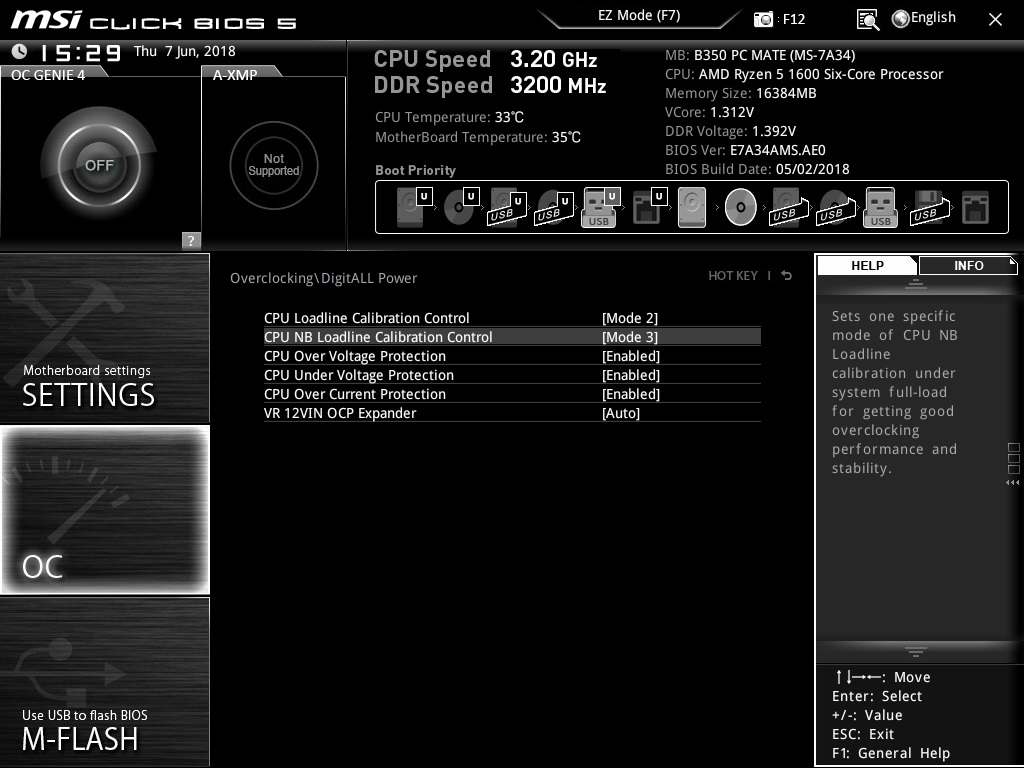Viewport: 1024px width, 768px height.
Task: Click the Overclocking\DigitALL Power breadcrumb
Action: tap(323, 278)
